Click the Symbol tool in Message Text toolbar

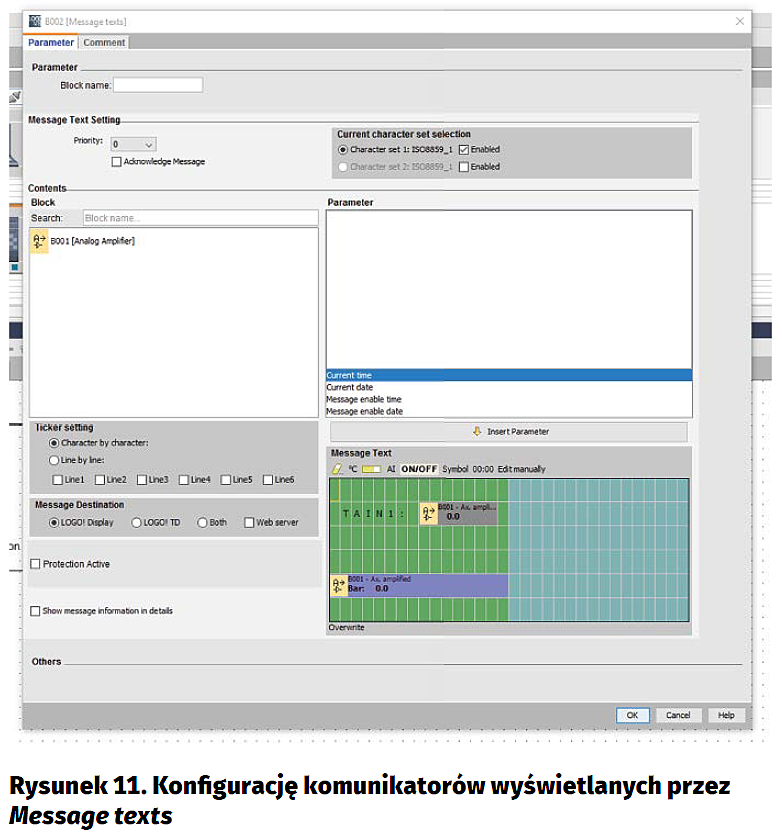455,469
